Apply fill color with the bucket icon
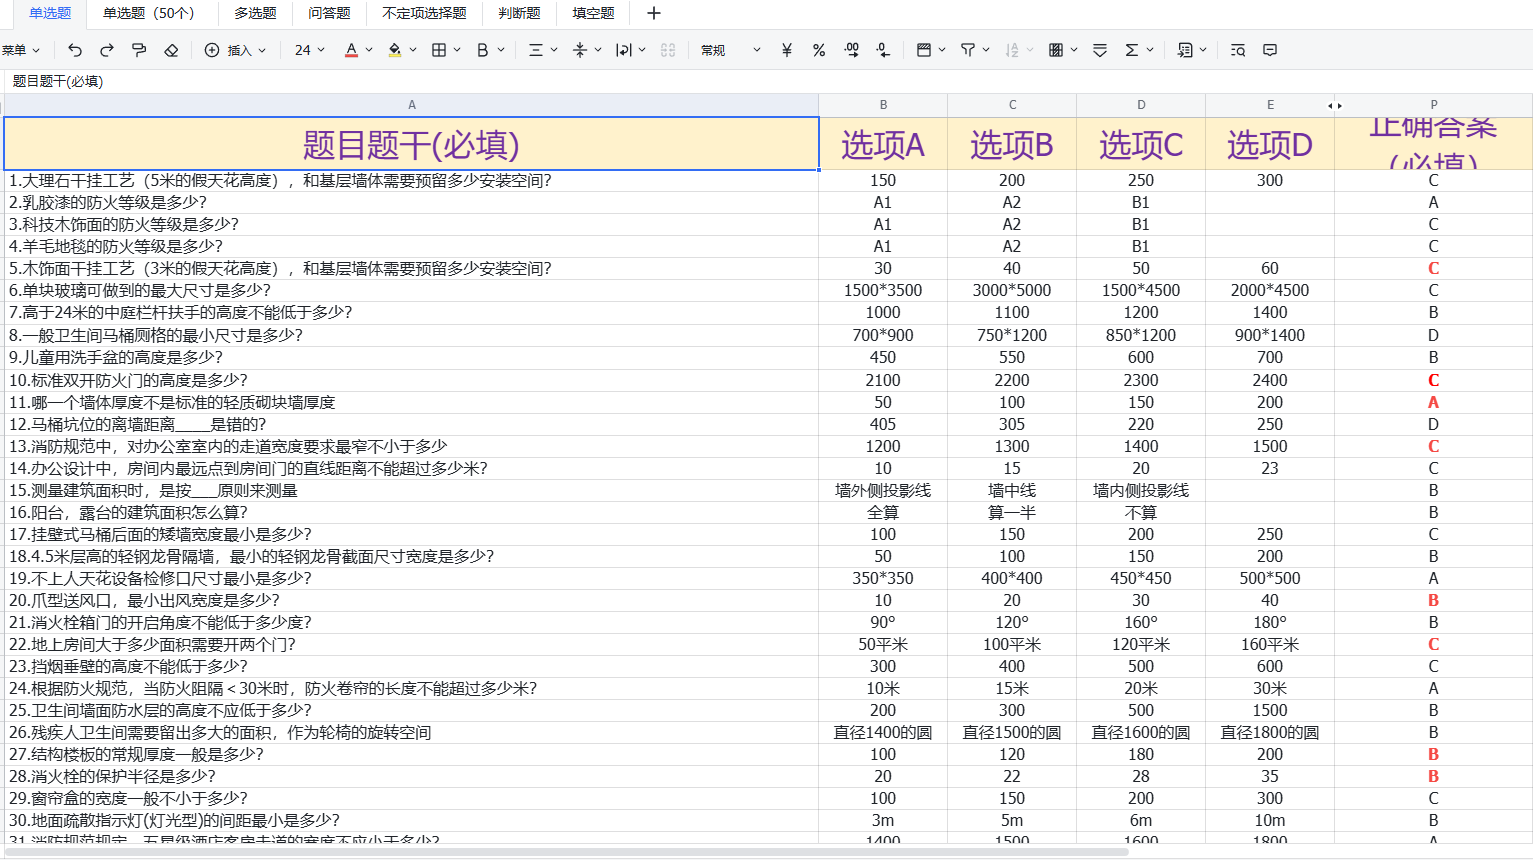Viewport: 1533px width, 860px height. click(x=395, y=50)
